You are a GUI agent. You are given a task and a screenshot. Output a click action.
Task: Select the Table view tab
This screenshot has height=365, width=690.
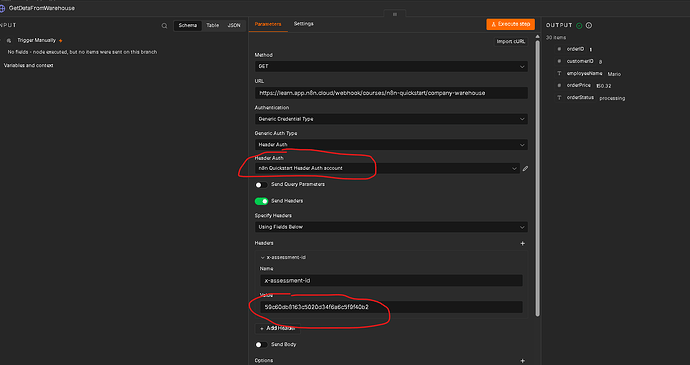point(213,26)
